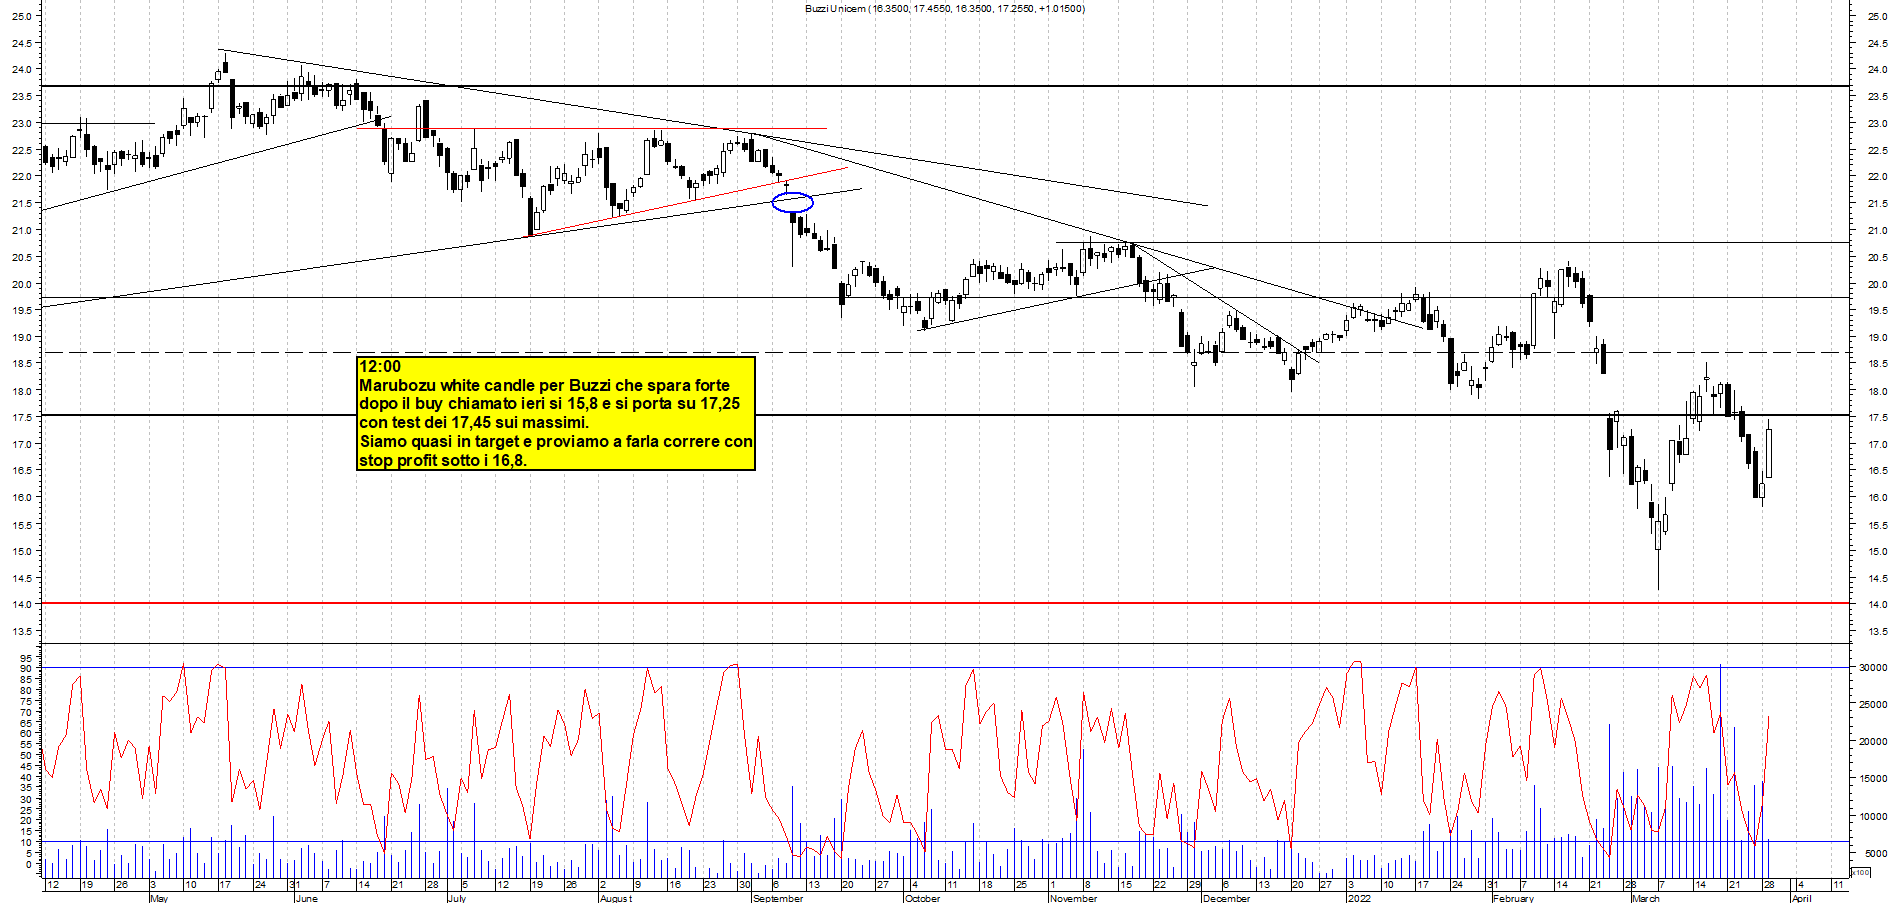Click the "December" month label on the time axis

[1226, 898]
